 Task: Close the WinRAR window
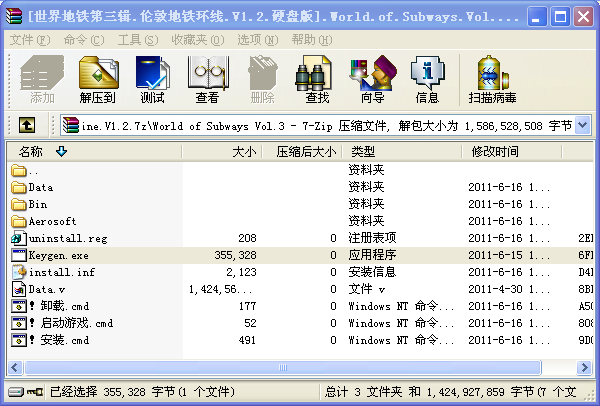[x=584, y=16]
